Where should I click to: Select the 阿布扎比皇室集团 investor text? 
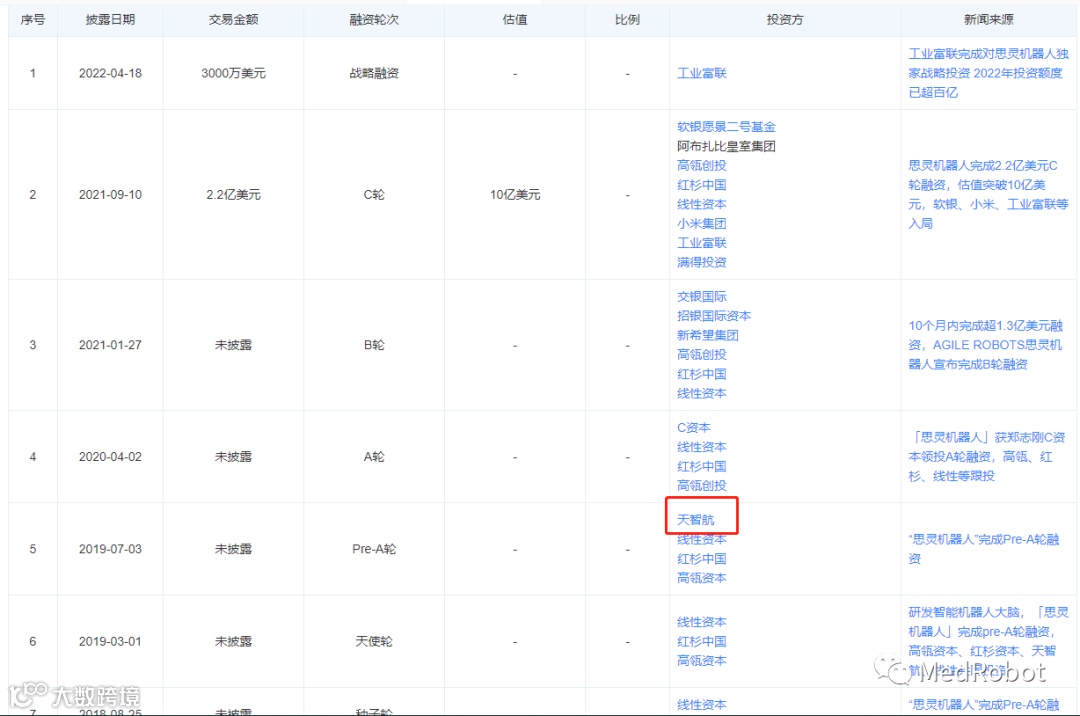click(726, 146)
